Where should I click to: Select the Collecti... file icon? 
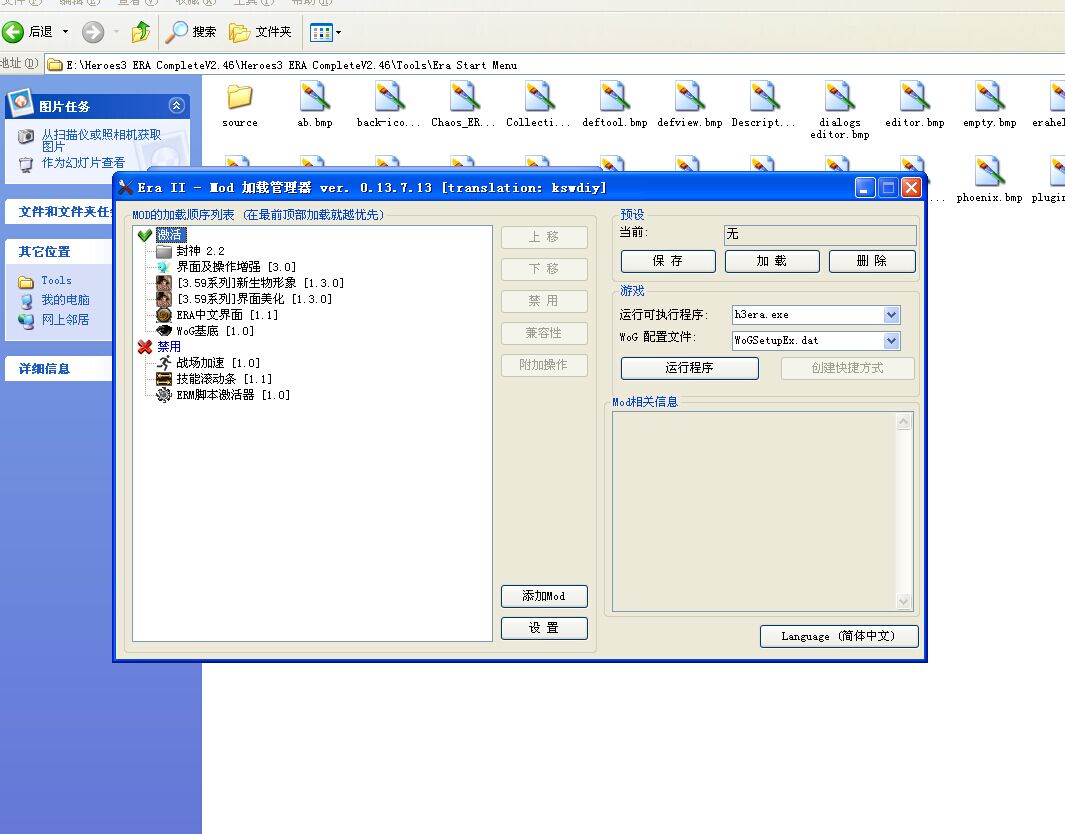(x=538, y=96)
